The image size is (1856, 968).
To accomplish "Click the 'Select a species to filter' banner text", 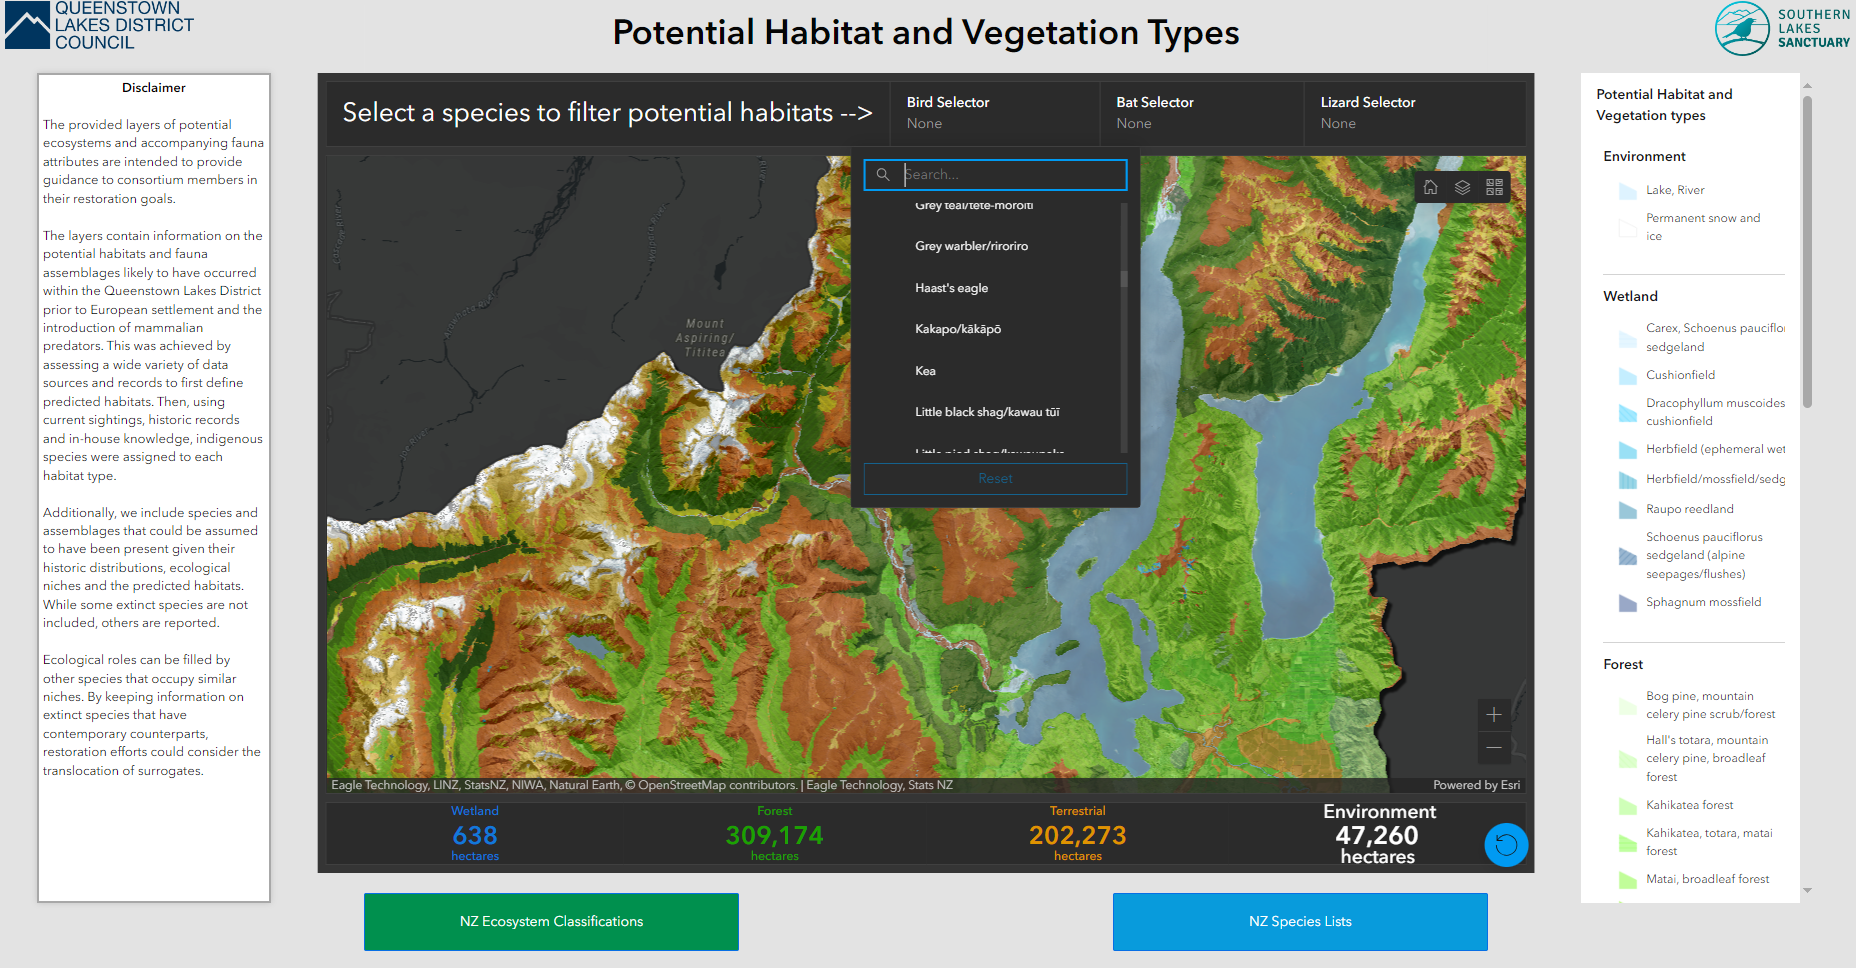I will (607, 113).
